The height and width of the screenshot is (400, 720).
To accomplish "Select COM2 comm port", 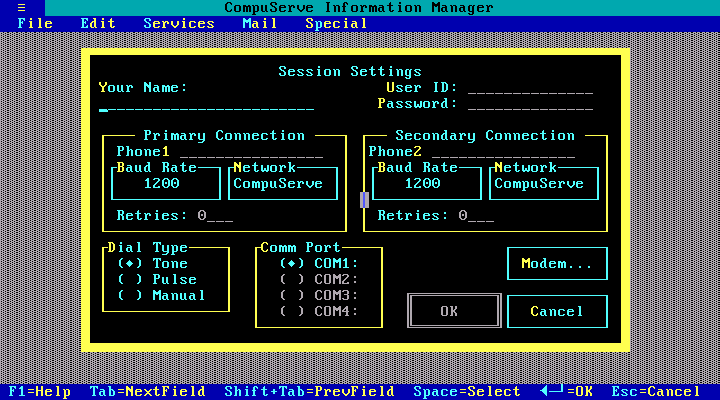I will pos(319,280).
